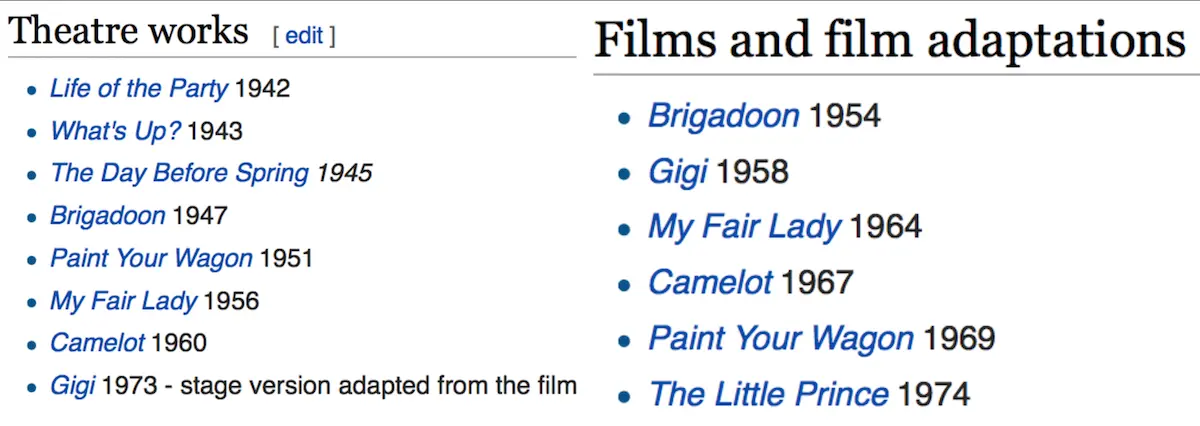Click the Theatre works section heading
The height and width of the screenshot is (426, 1200).
(x=128, y=31)
